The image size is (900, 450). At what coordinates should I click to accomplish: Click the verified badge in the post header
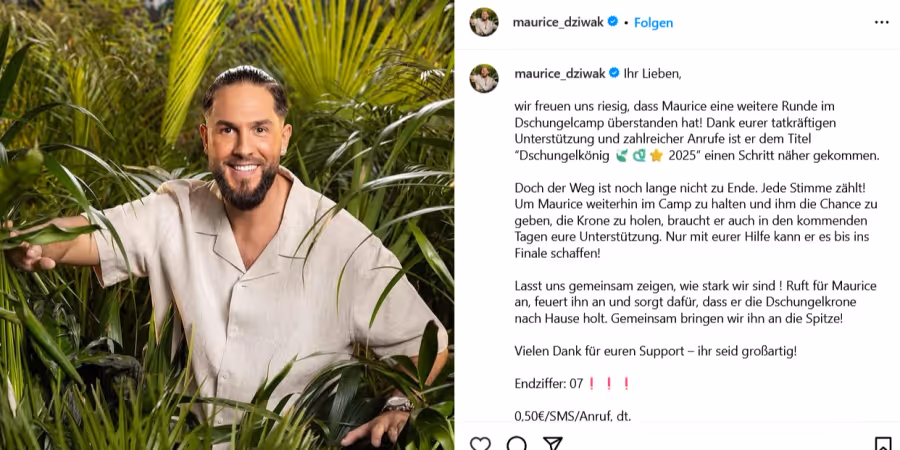(x=613, y=22)
